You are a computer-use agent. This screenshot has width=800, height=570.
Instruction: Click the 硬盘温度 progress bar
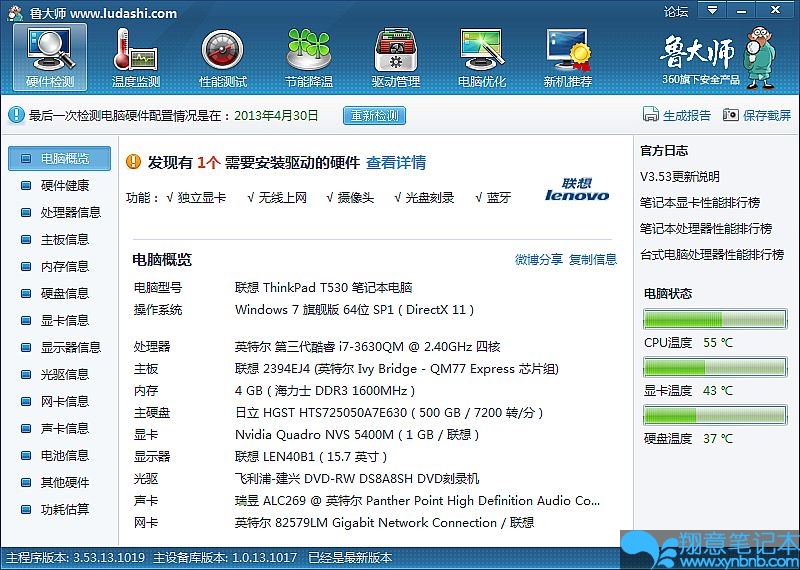point(715,415)
